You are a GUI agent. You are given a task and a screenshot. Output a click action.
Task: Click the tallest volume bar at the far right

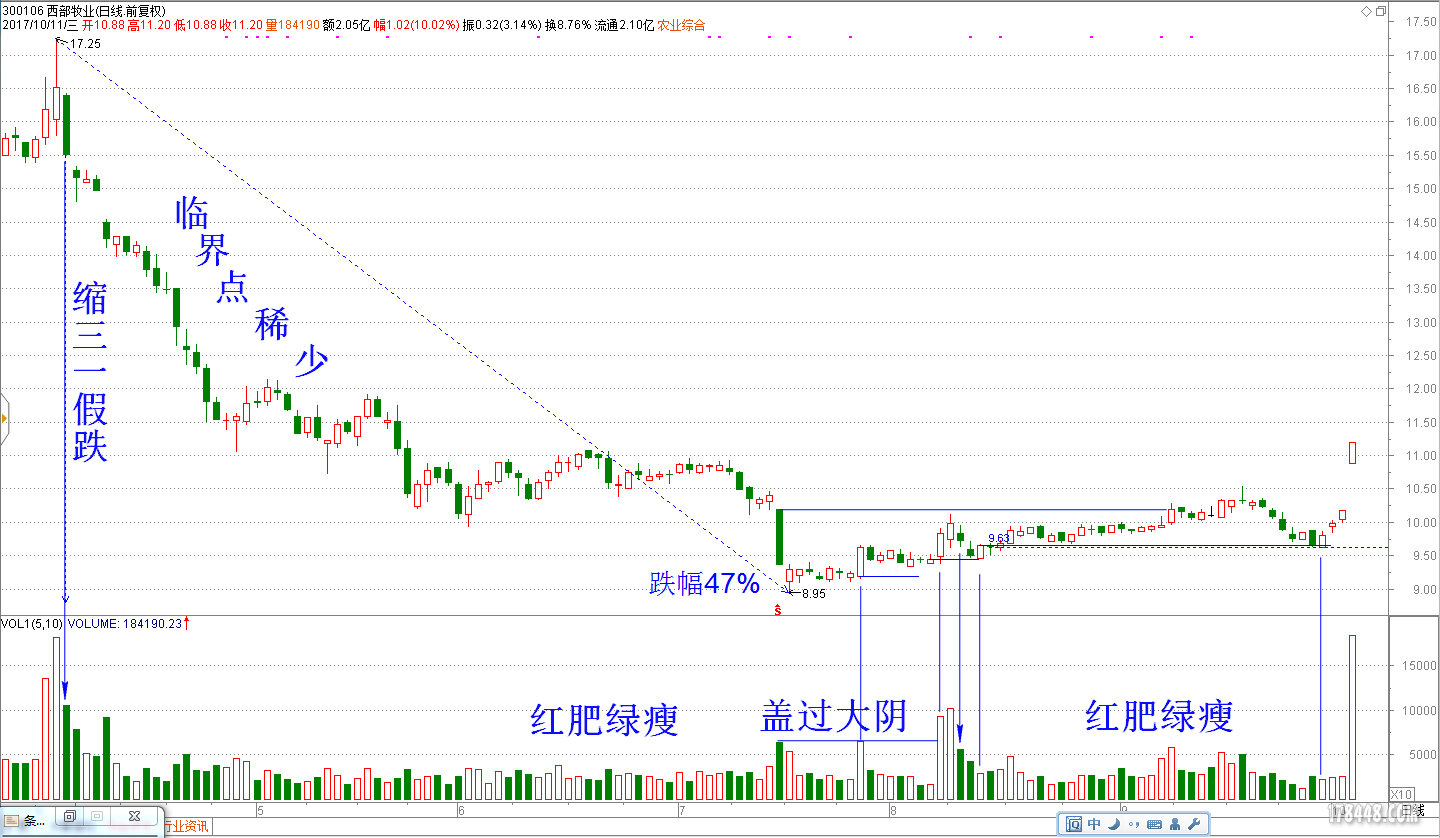coord(1353,717)
